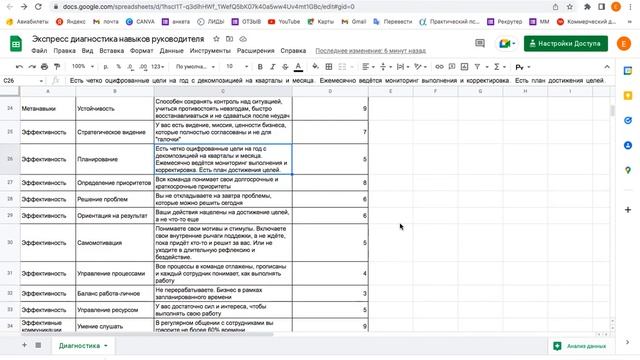Select the paint format tool
Viewport: 640px width, 360px height.
point(57,67)
